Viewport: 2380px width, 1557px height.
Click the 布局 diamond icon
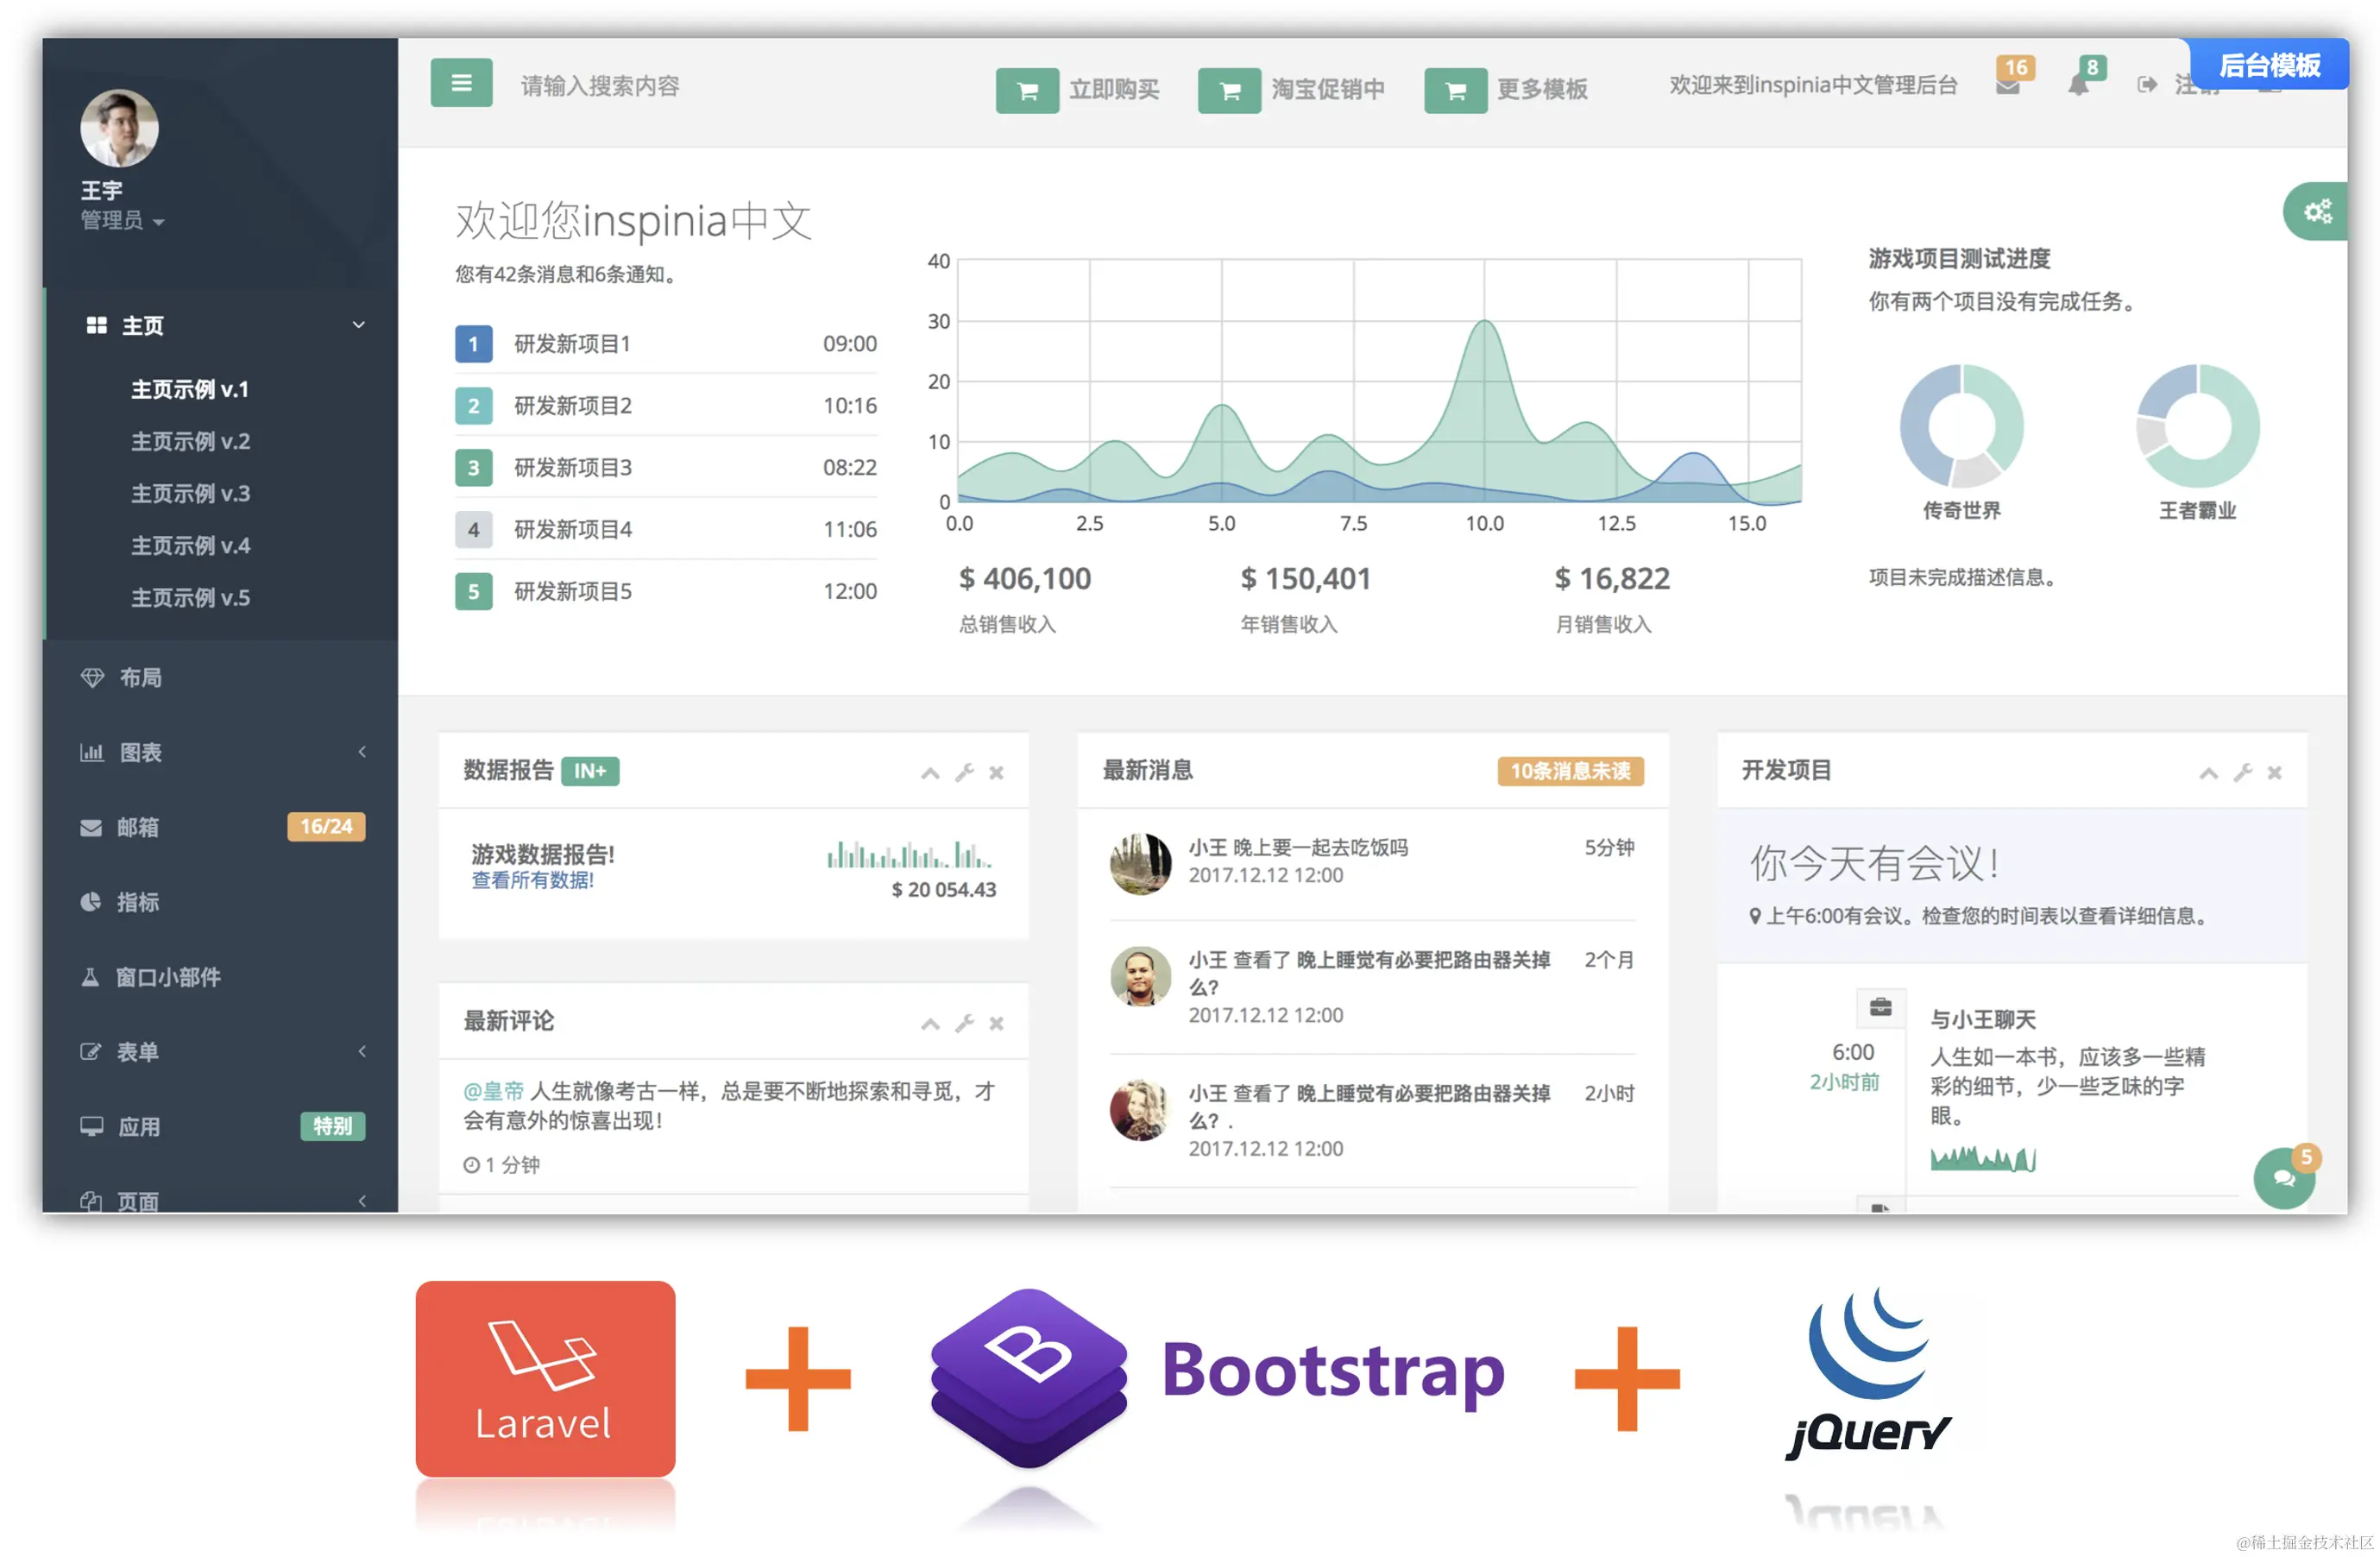[x=92, y=678]
